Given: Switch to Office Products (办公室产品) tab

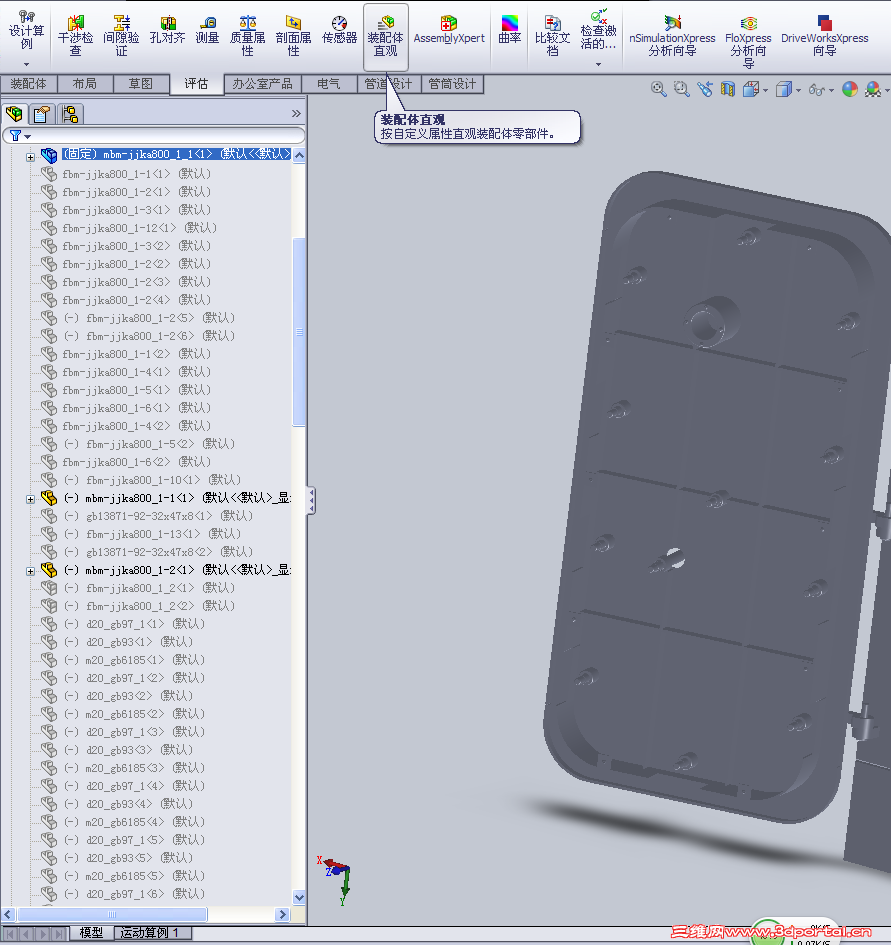Looking at the screenshot, I should tap(262, 84).
